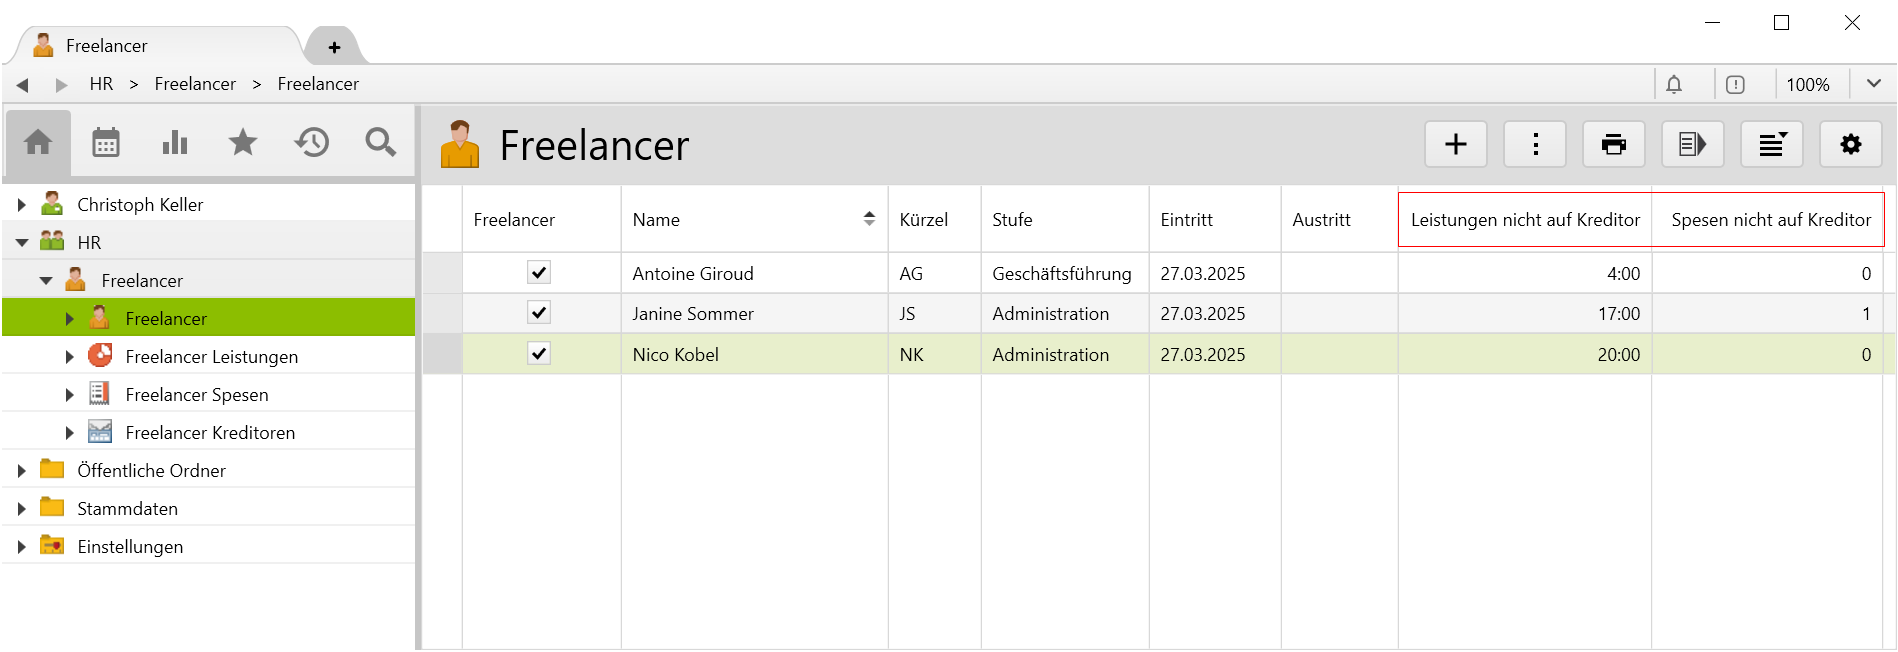This screenshot has height=652, width=1898.
Task: Uncheck Freelancer checkbox for Antoine Giroud
Action: tap(539, 273)
